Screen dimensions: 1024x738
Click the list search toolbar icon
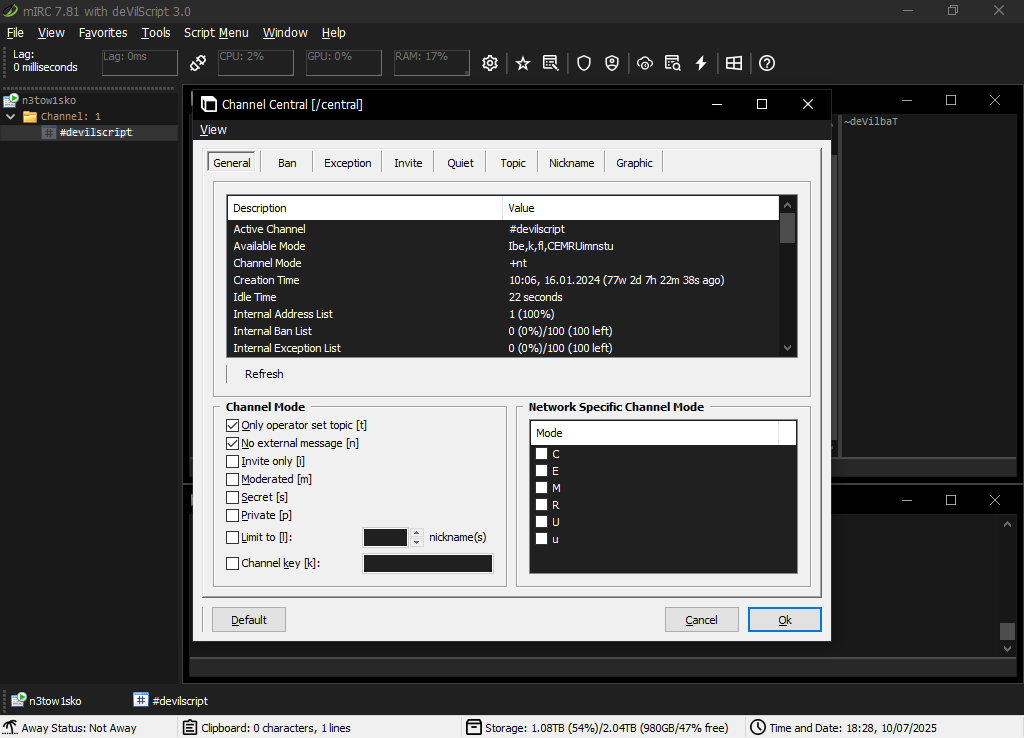(673, 63)
